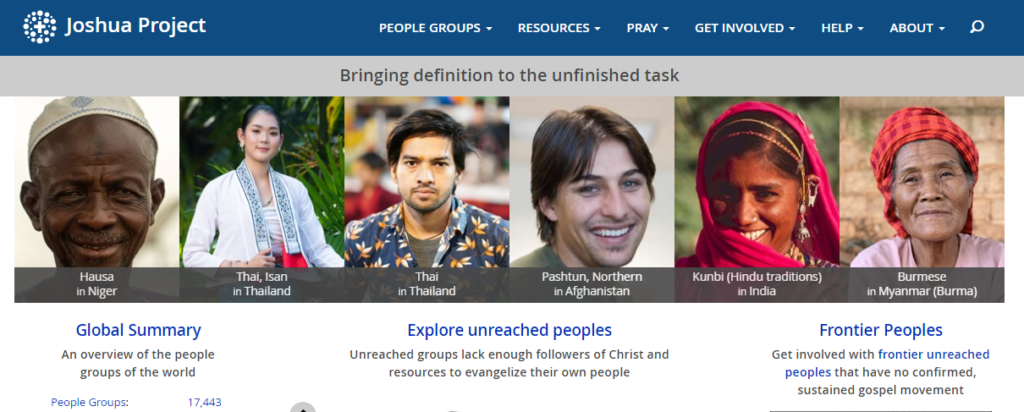This screenshot has height=412, width=1024.
Task: Open the search magnifier icon
Action: tap(977, 27)
